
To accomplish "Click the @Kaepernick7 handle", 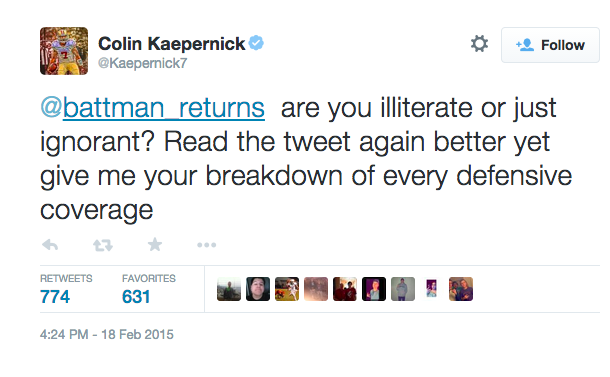I will click(x=142, y=63).
